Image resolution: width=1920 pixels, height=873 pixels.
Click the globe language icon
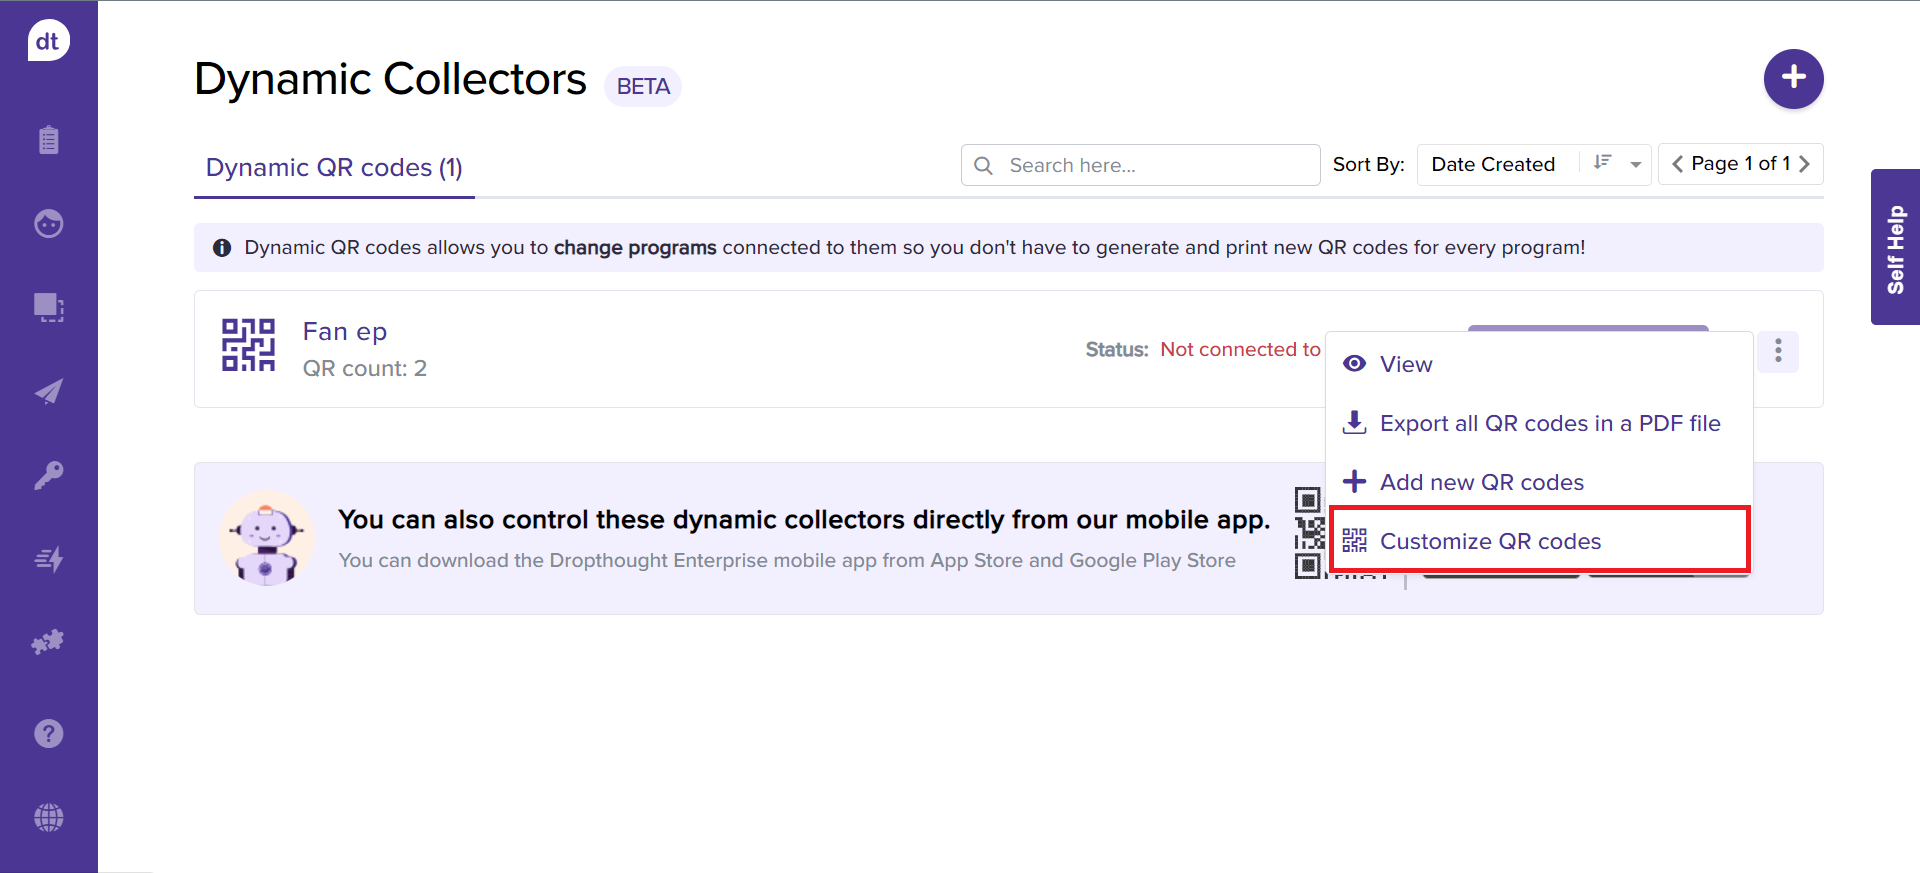[48, 818]
